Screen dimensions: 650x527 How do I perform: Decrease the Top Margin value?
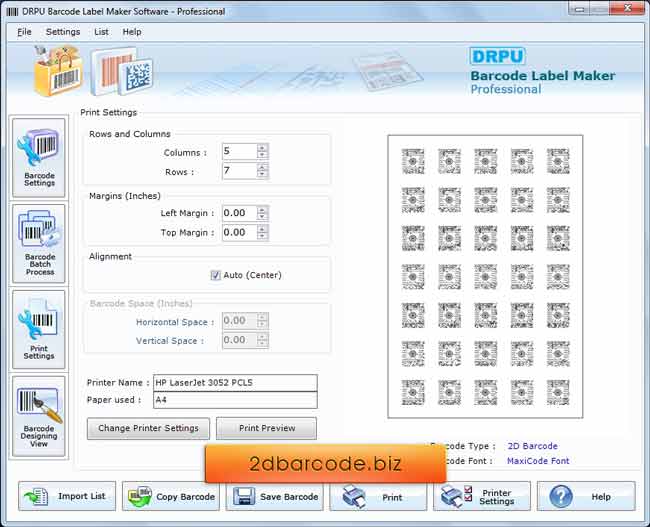[x=262, y=236]
